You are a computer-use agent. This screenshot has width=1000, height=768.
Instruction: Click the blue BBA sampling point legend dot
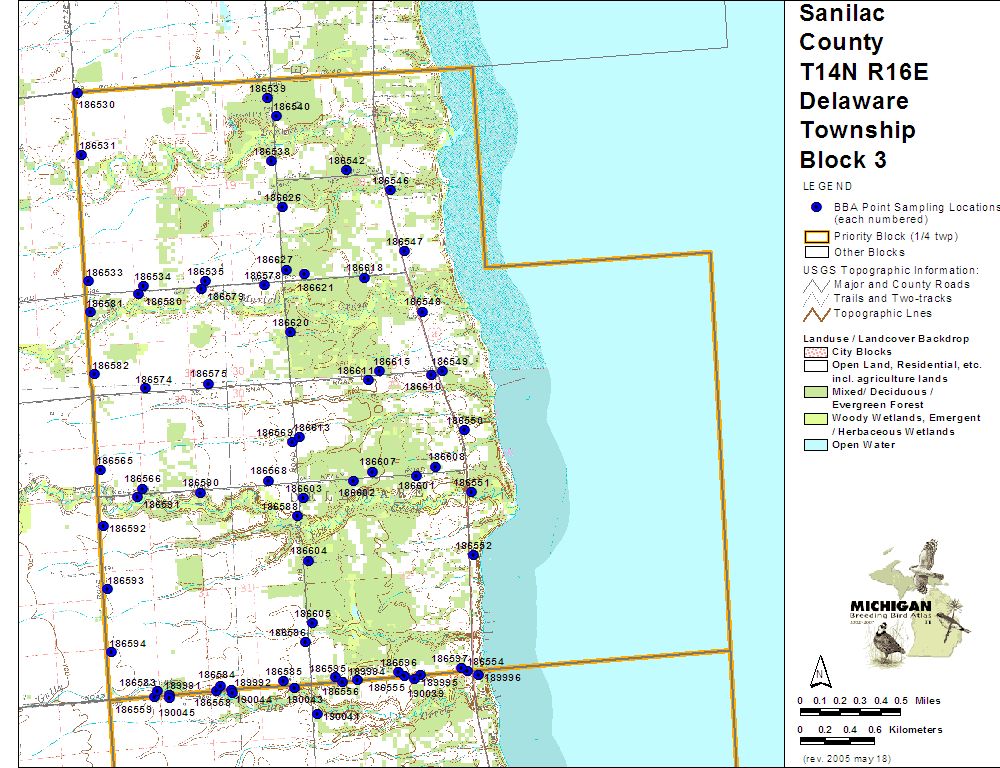816,207
